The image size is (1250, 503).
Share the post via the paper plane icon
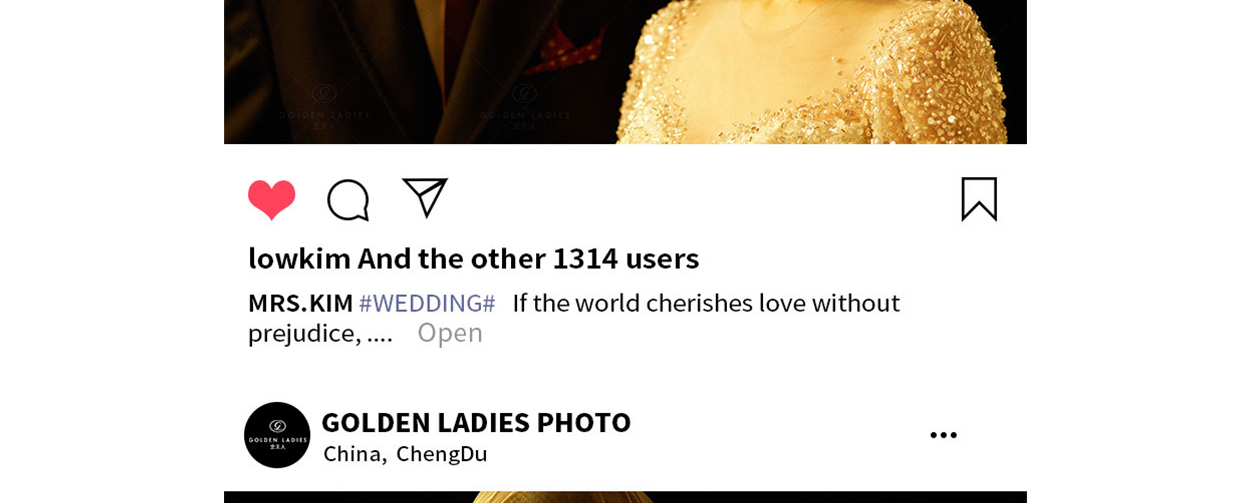425,197
